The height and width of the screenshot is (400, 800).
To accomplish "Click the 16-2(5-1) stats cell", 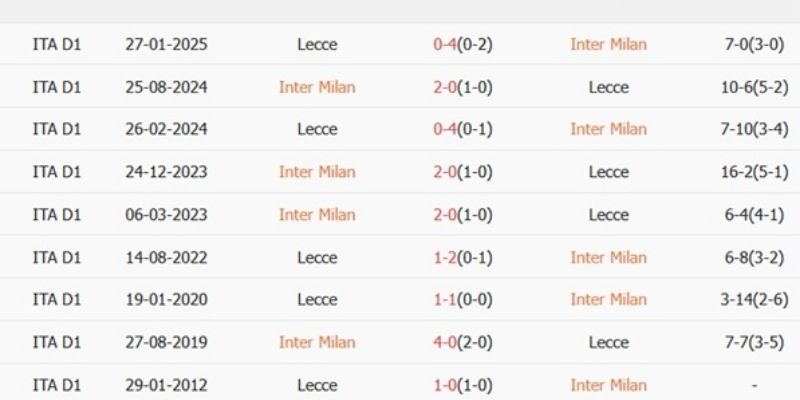I will click(x=754, y=172).
